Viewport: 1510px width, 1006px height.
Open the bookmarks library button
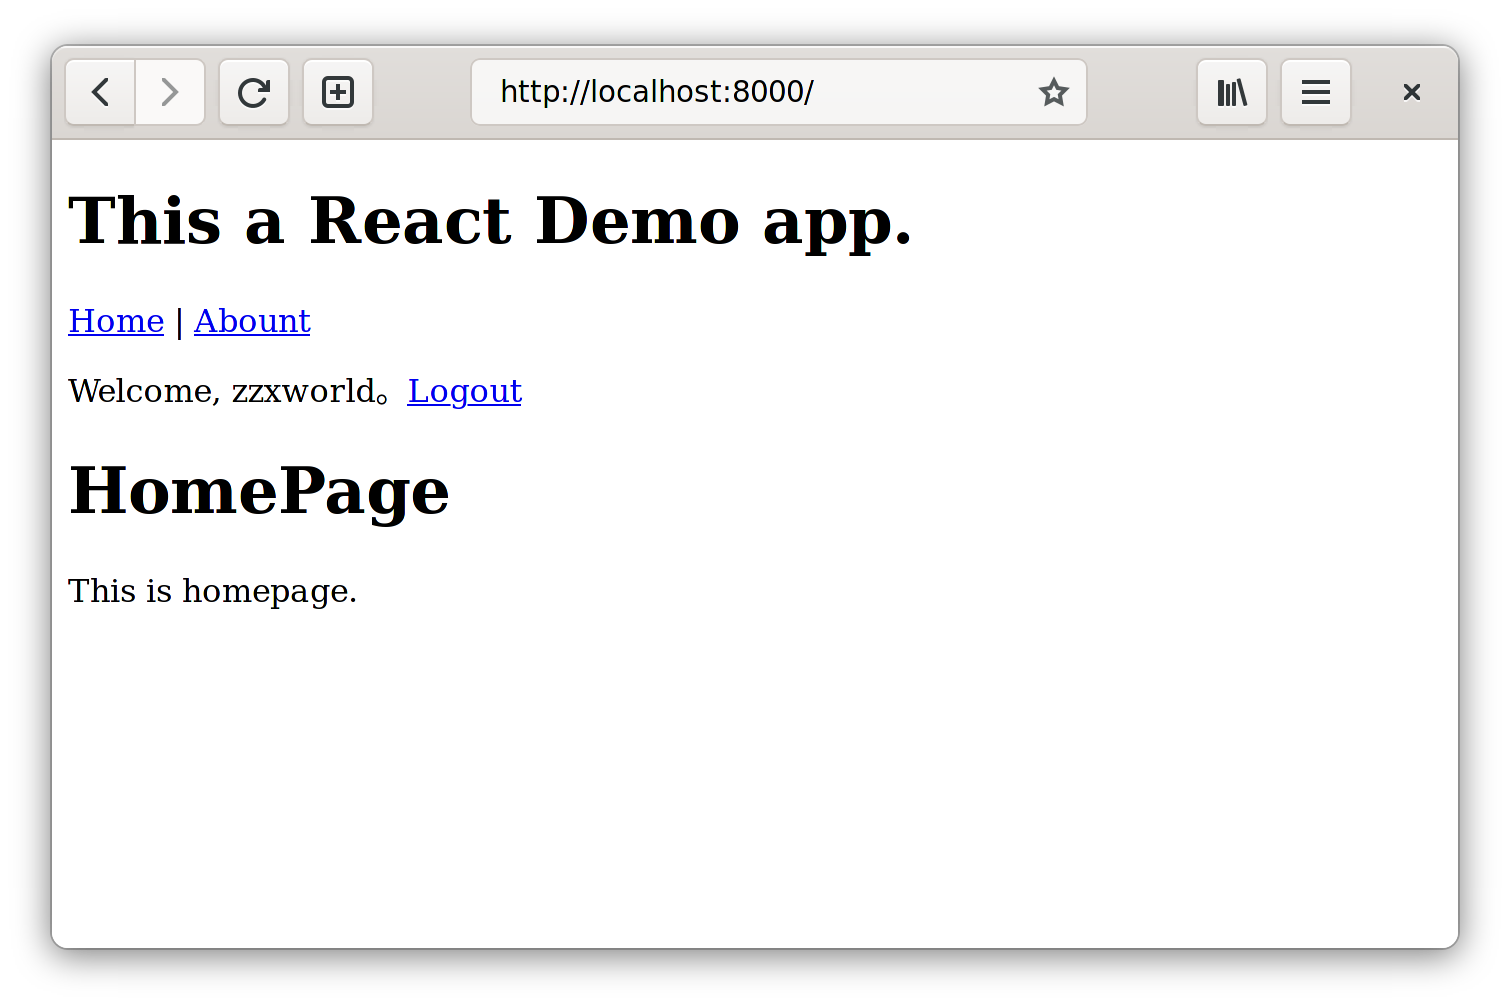pos(1231,92)
